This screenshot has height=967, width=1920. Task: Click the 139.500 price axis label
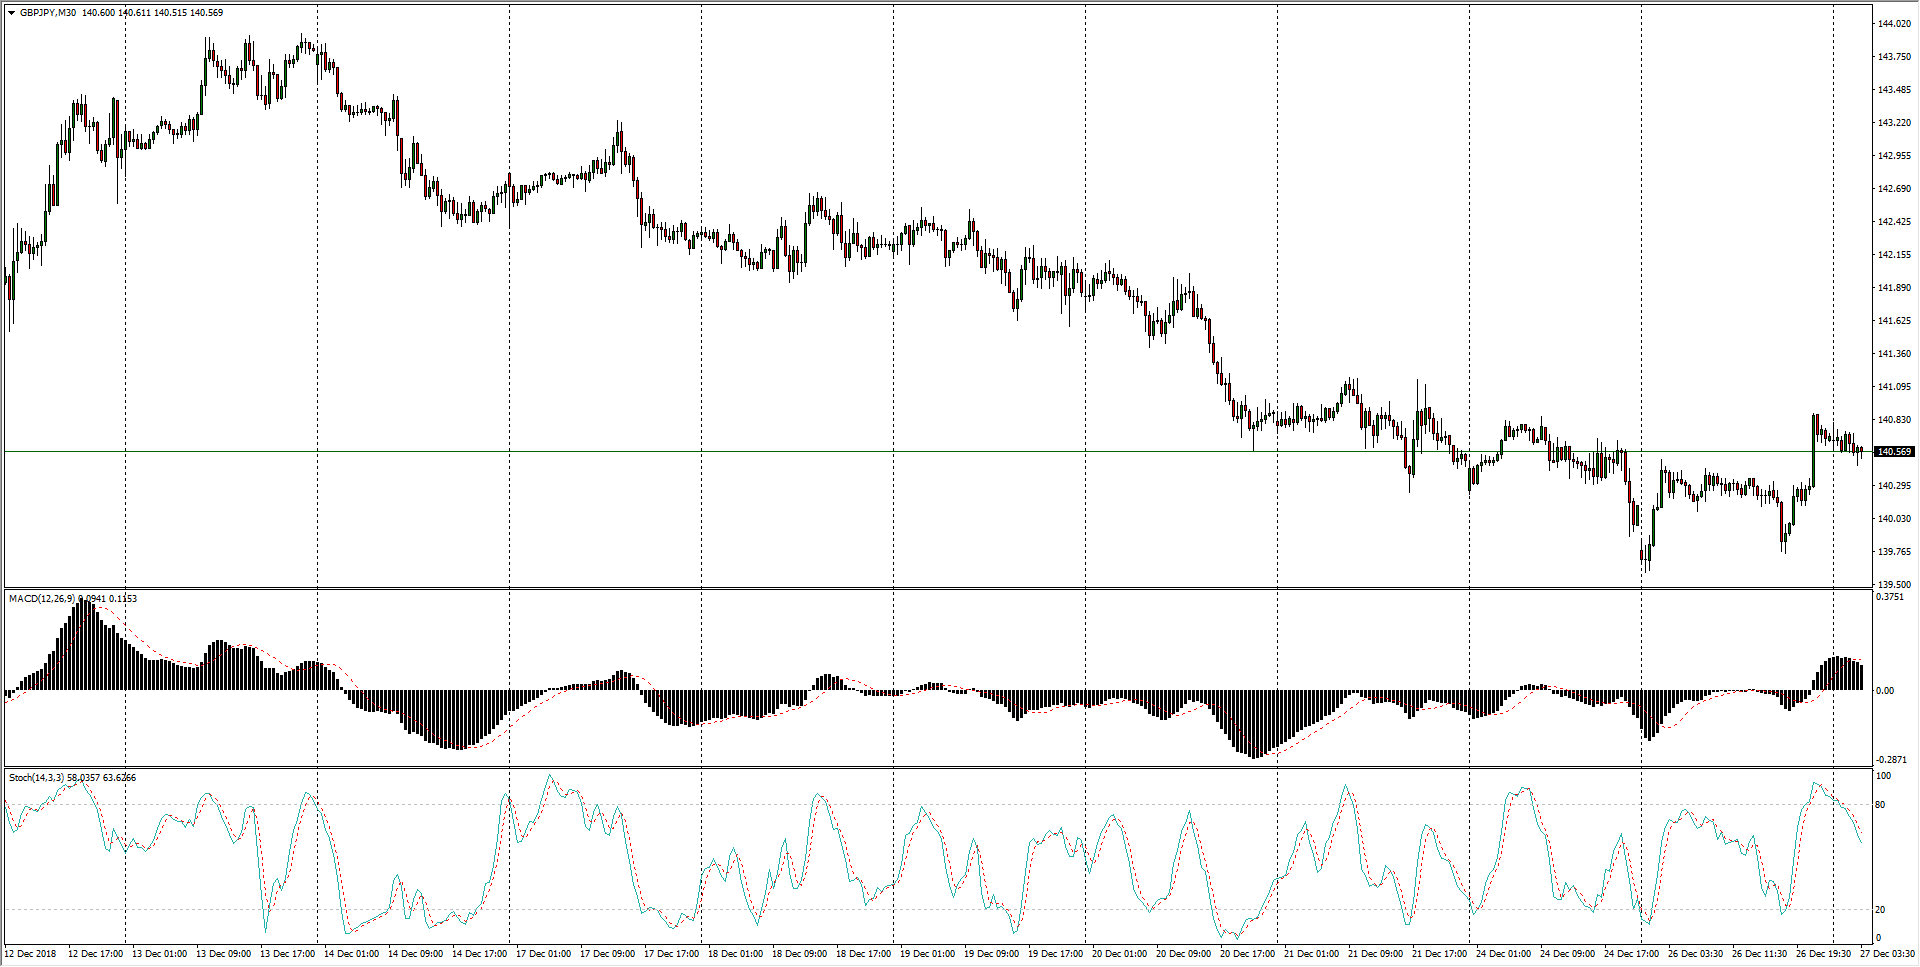(1894, 584)
